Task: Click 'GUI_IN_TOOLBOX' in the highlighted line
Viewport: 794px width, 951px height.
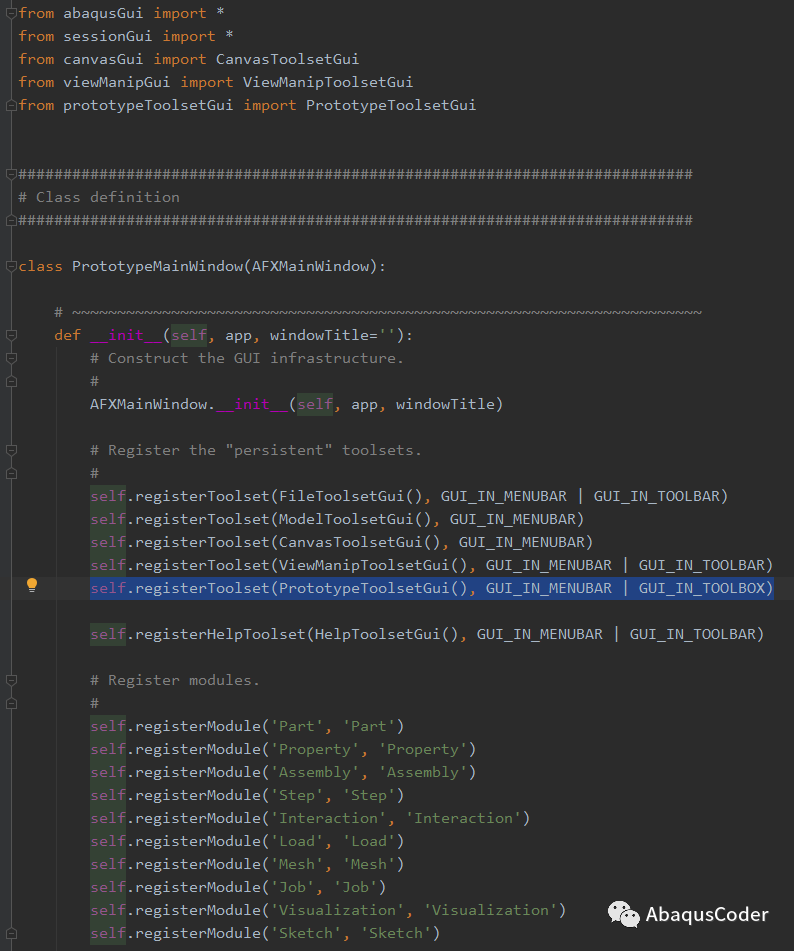Action: [x=702, y=588]
